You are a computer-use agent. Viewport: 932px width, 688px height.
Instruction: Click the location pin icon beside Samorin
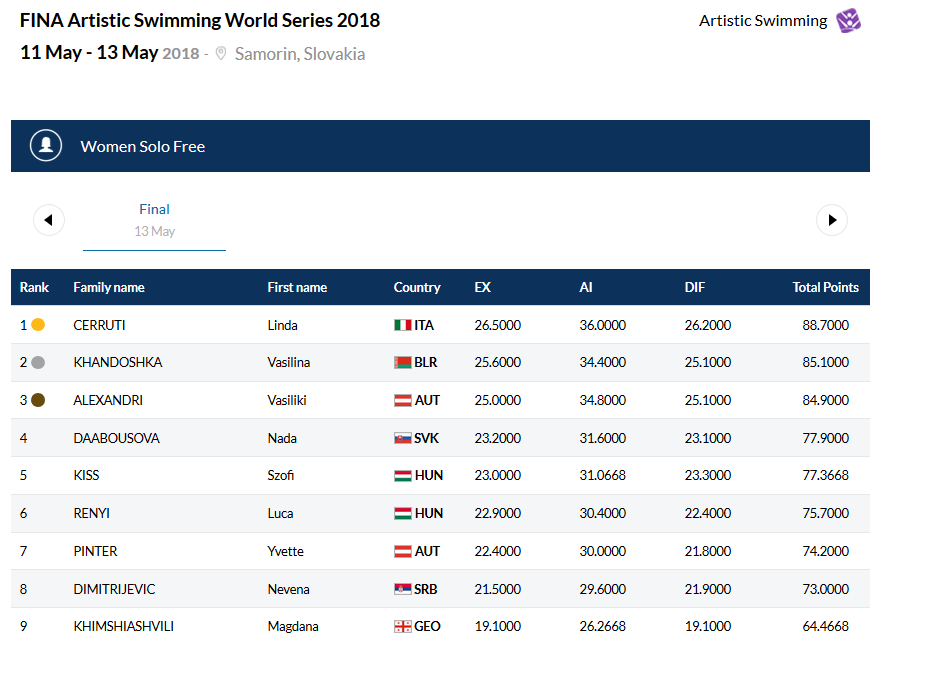click(221, 54)
